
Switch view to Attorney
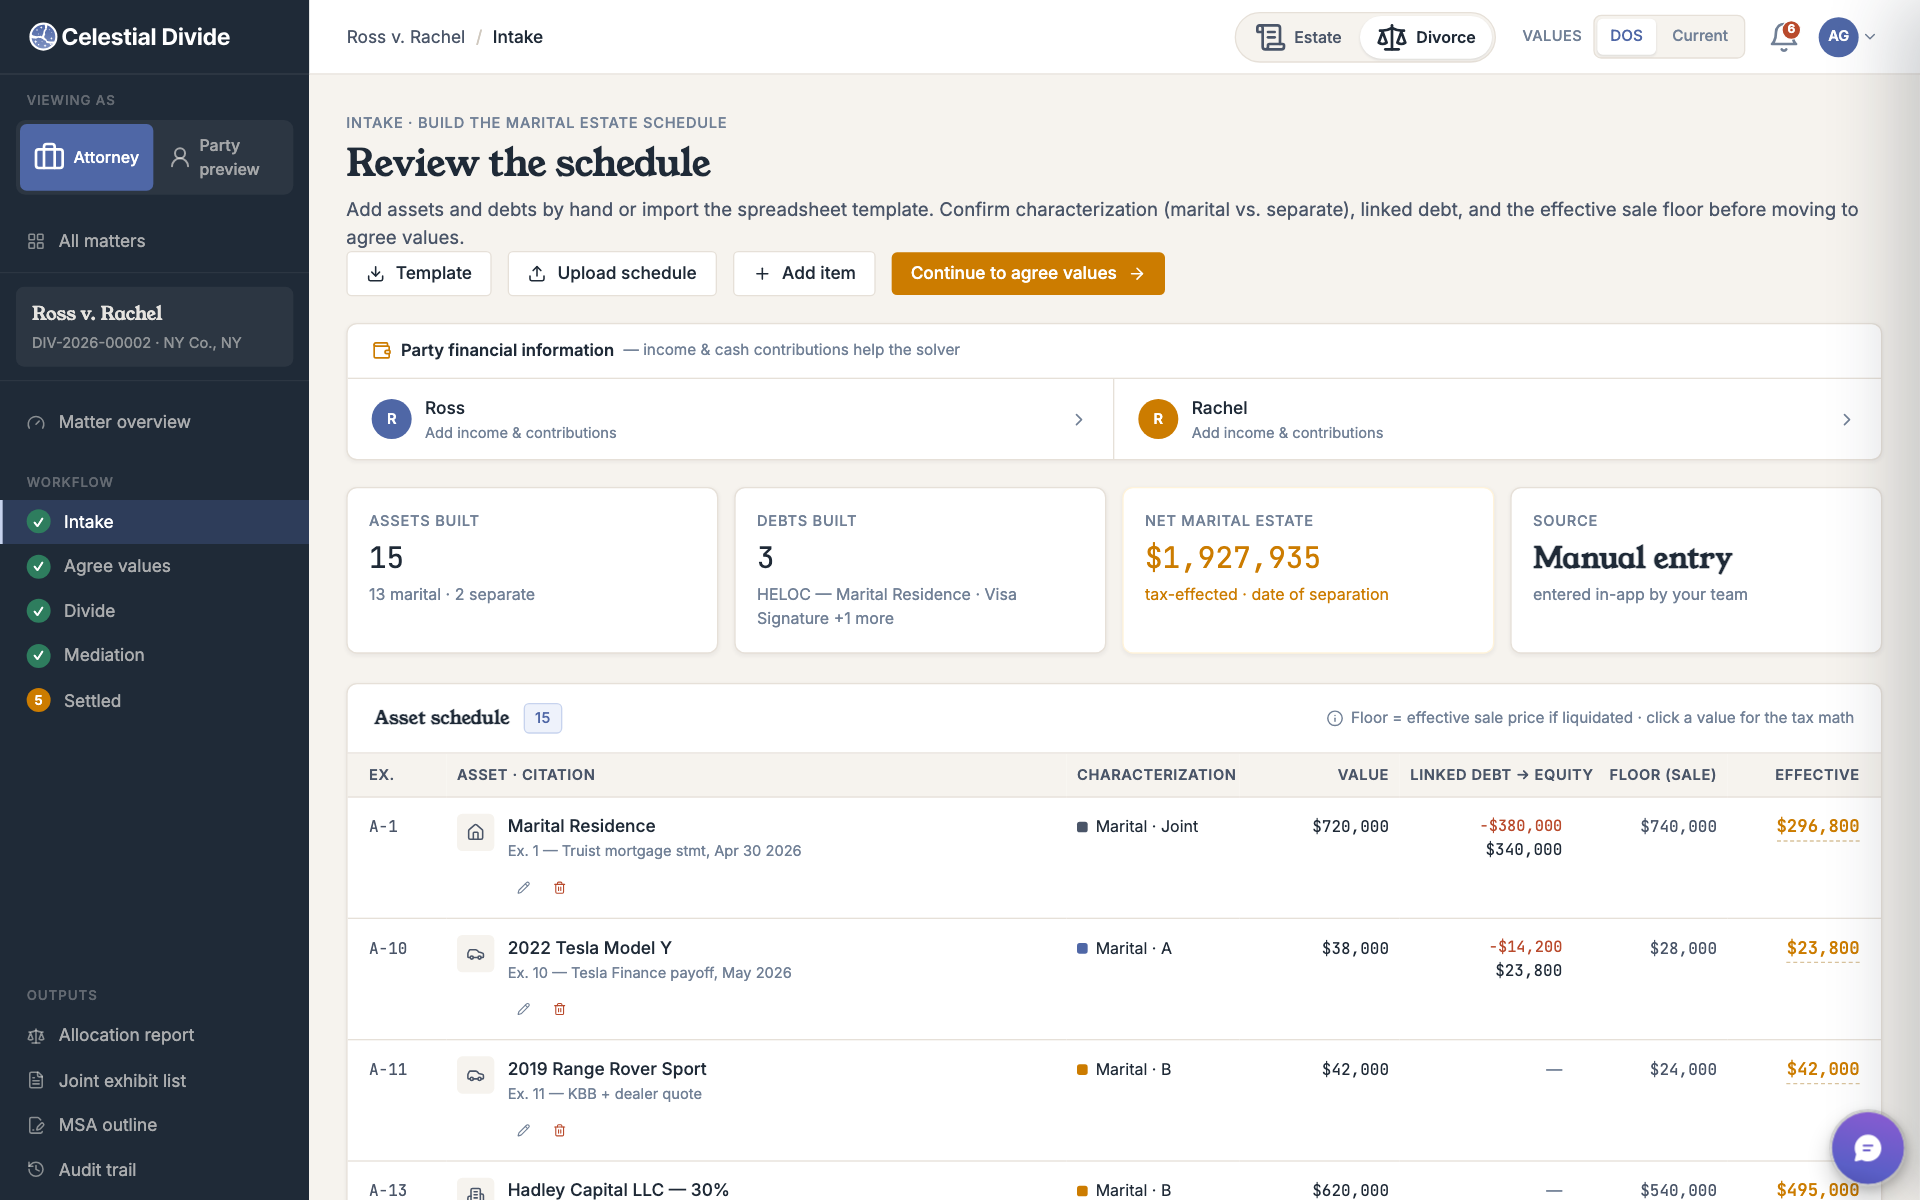coord(87,157)
